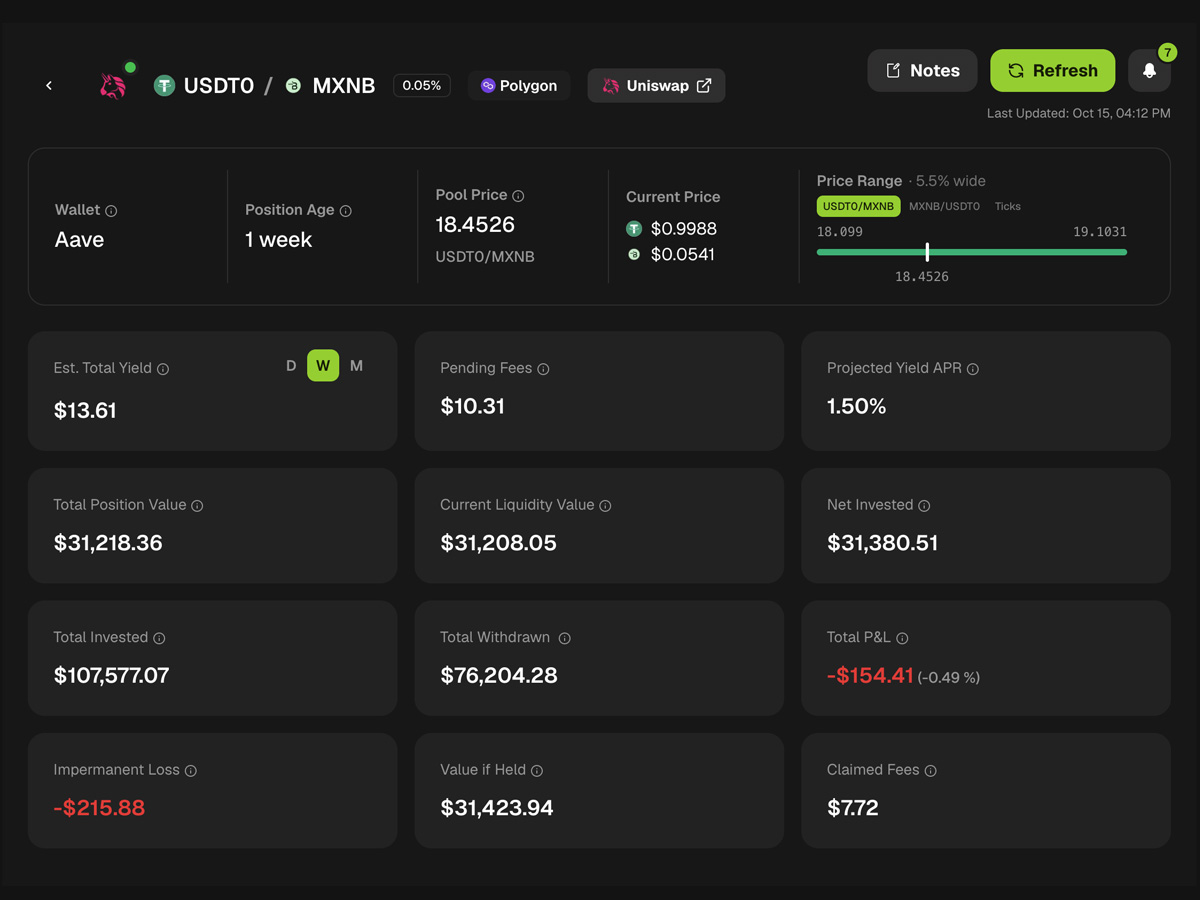Switch price range view to Ticks
Viewport: 1200px width, 900px height.
(x=1008, y=206)
